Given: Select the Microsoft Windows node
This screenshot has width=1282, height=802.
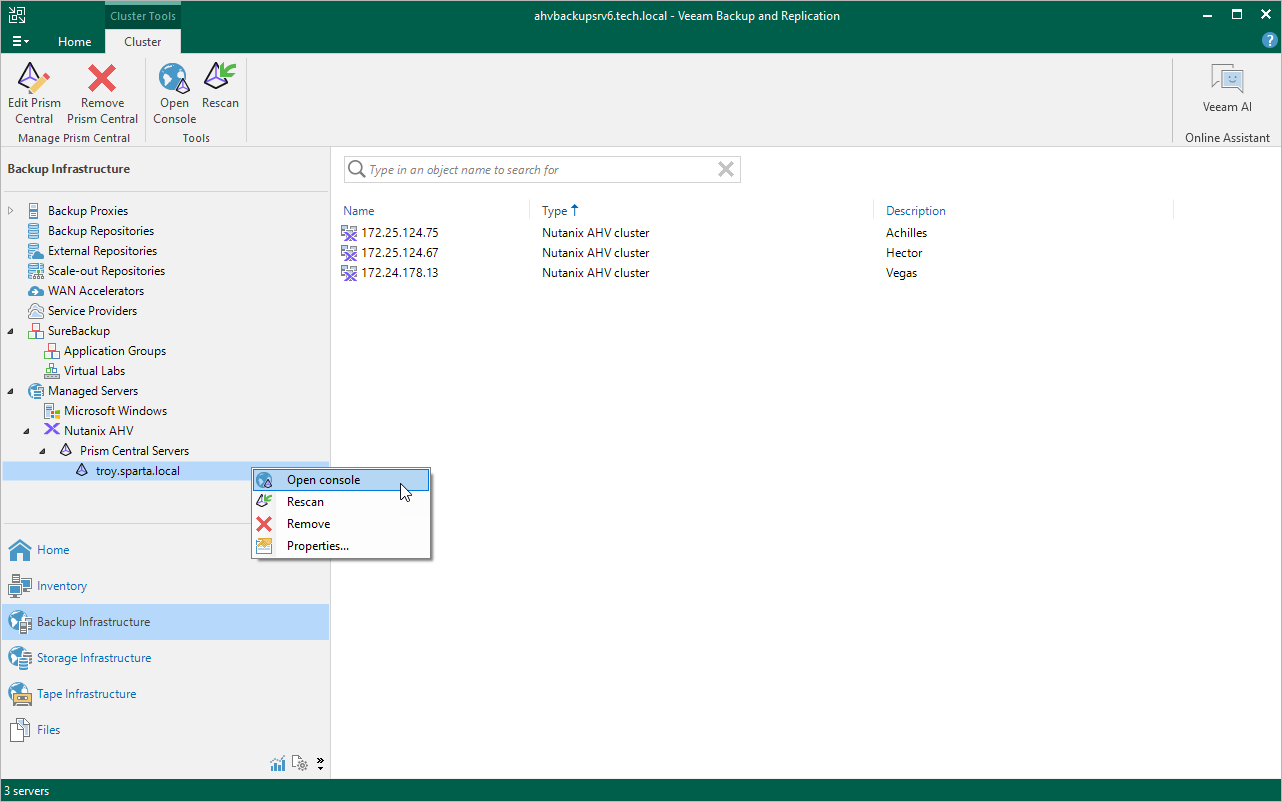Looking at the screenshot, I should coord(115,411).
